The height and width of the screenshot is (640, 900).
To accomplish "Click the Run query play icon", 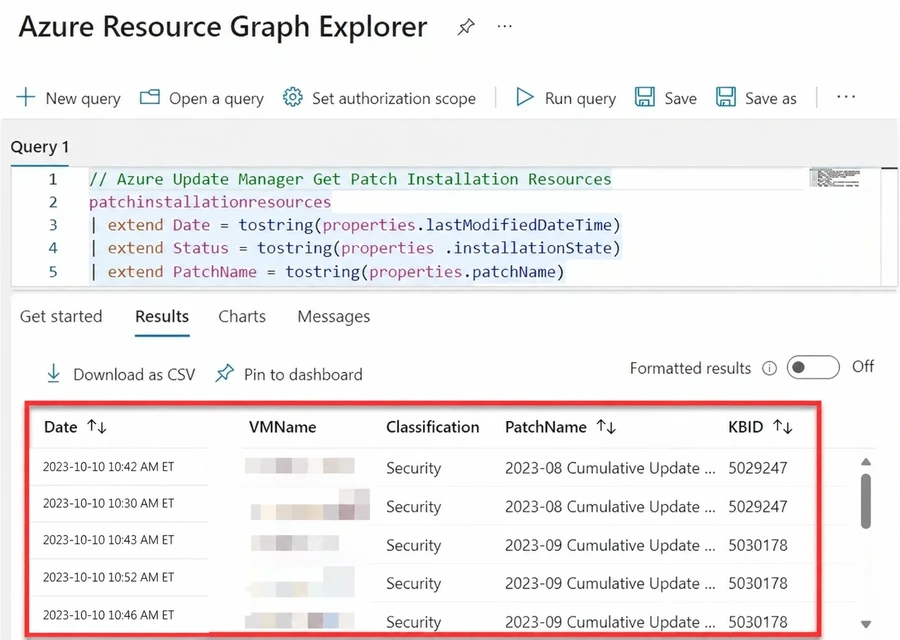I will (x=525, y=97).
